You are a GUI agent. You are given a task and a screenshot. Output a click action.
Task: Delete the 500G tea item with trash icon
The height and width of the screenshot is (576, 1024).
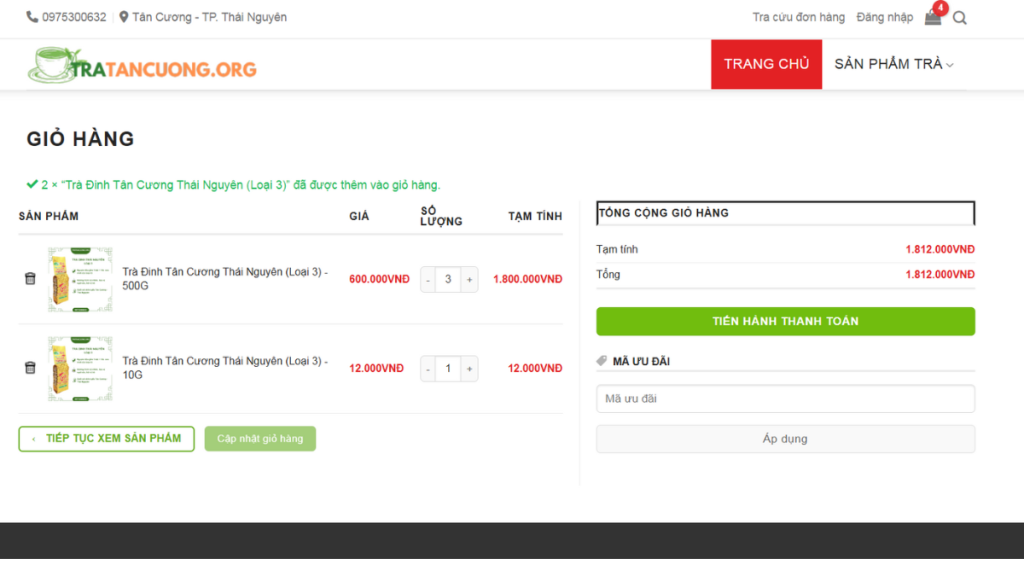coord(30,279)
